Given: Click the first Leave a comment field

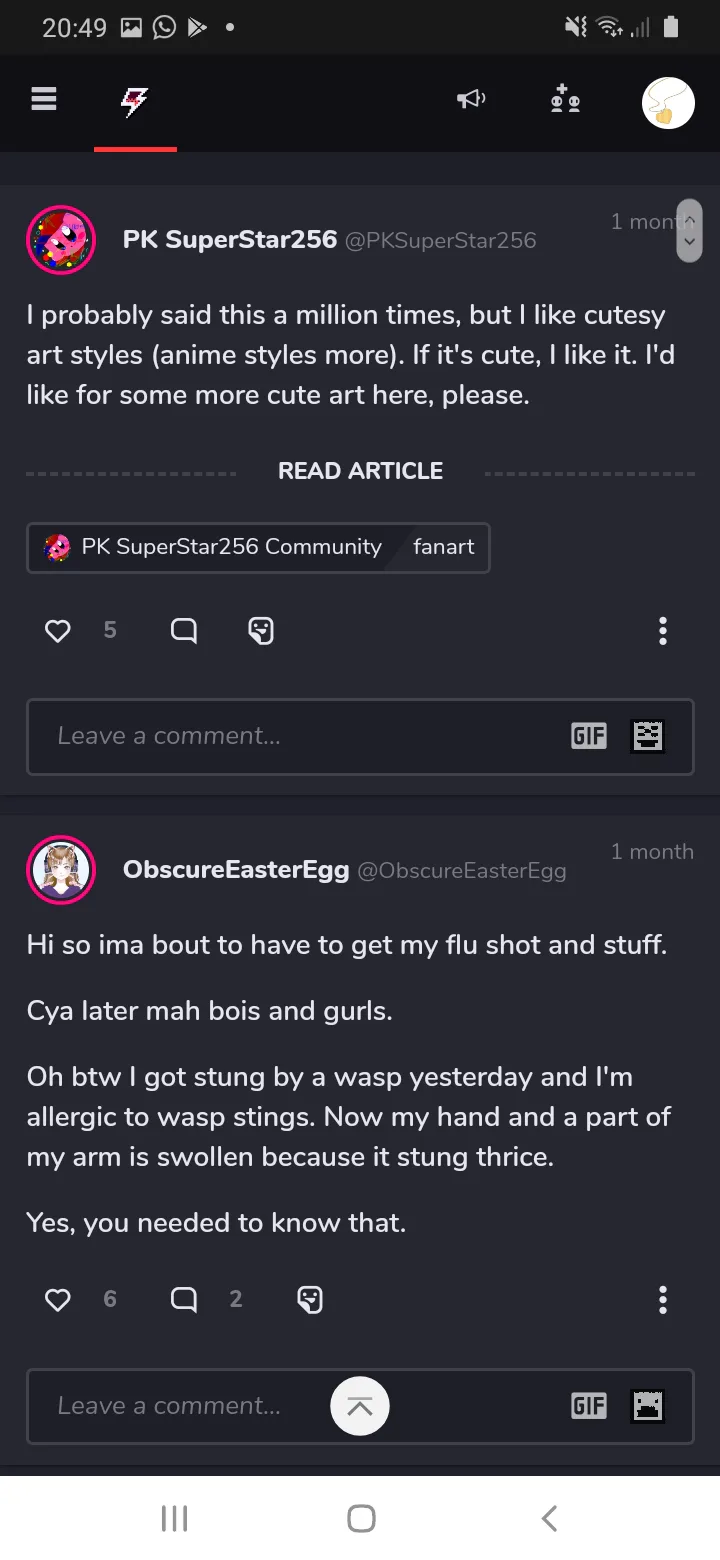Looking at the screenshot, I should tap(300, 737).
